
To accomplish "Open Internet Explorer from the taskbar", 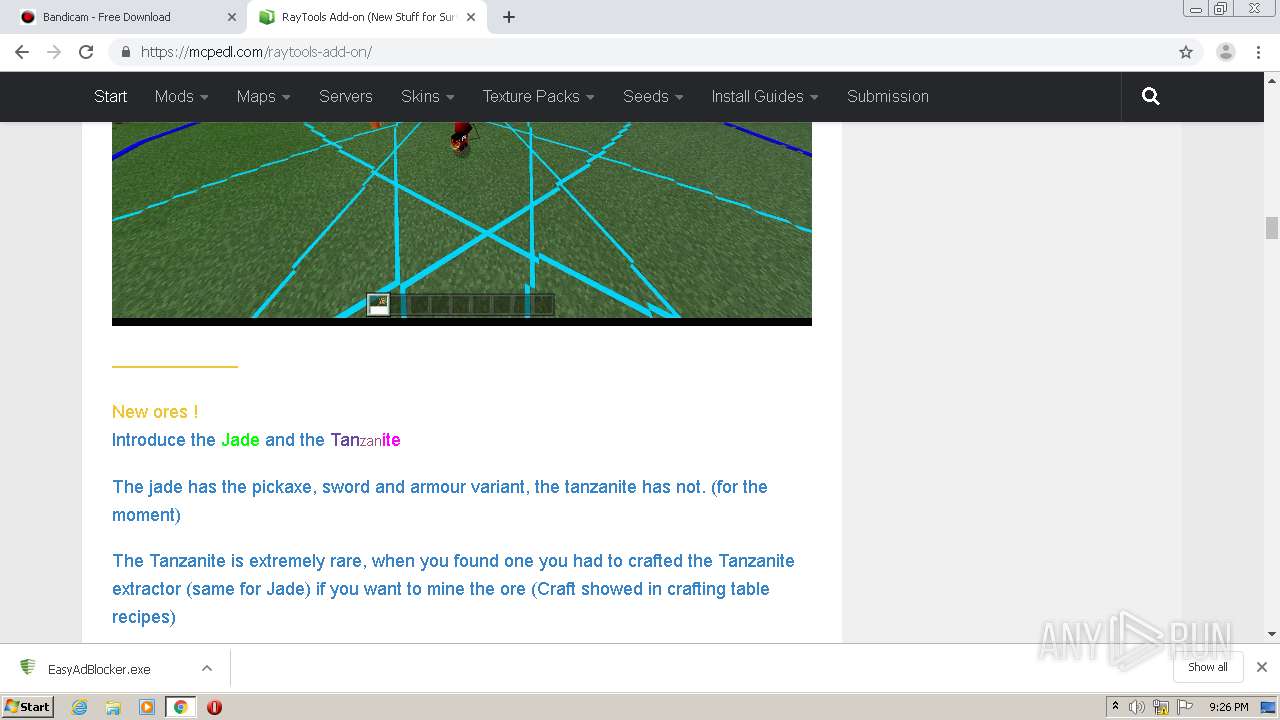I will 79,707.
